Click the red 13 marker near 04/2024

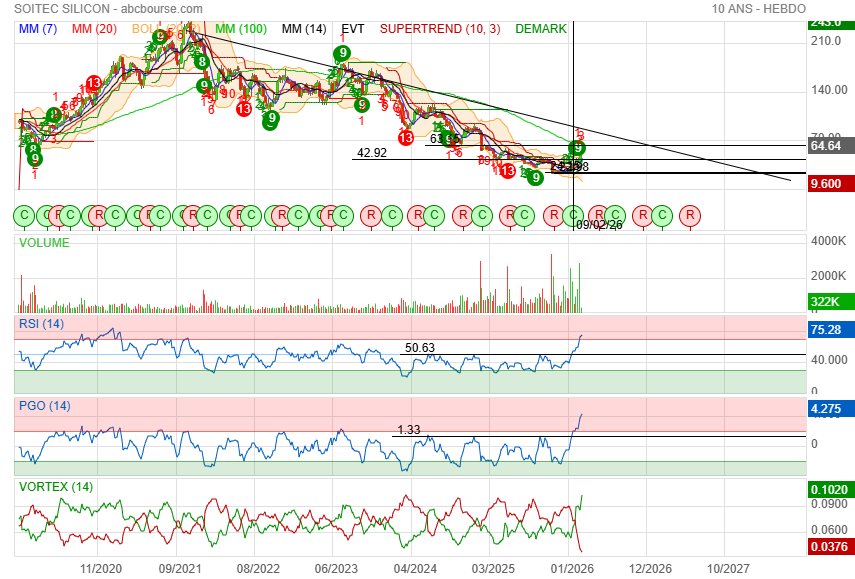pyautogui.click(x=405, y=137)
